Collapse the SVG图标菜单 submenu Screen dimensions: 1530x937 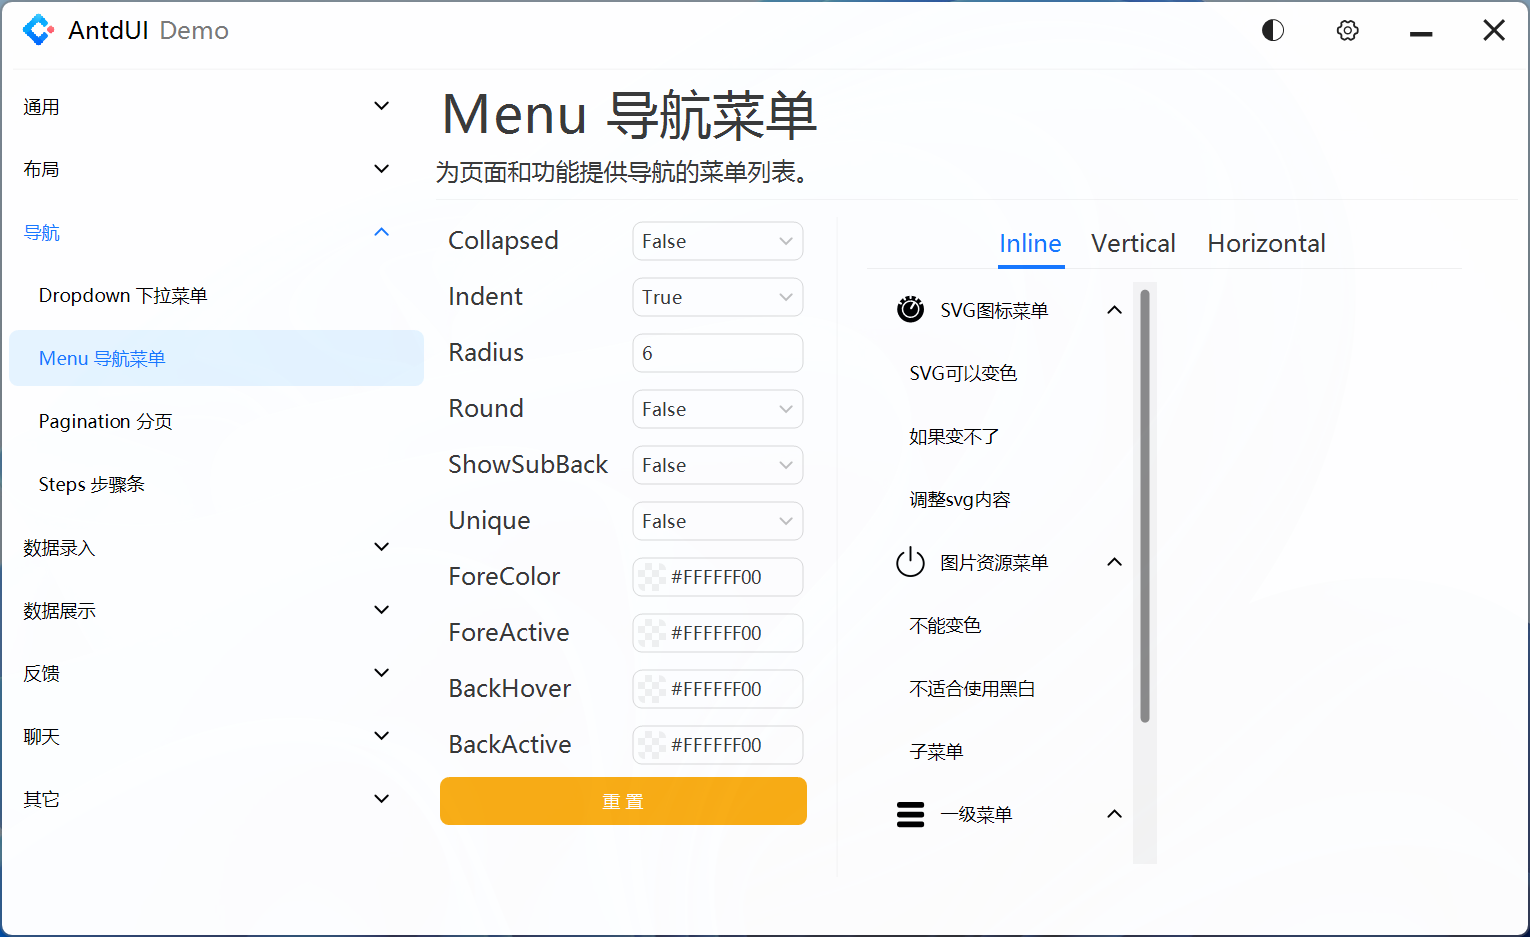point(1114,309)
